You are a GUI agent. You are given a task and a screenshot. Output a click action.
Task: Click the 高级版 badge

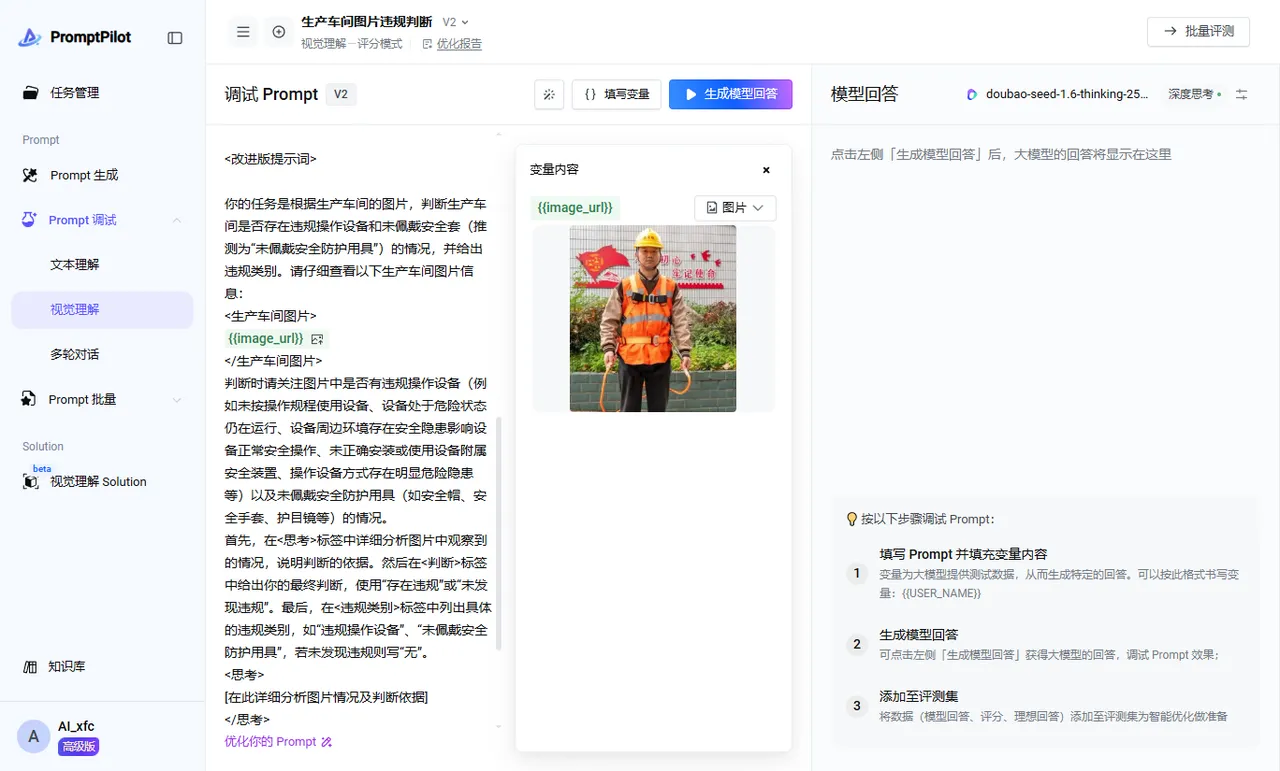[x=78, y=747]
